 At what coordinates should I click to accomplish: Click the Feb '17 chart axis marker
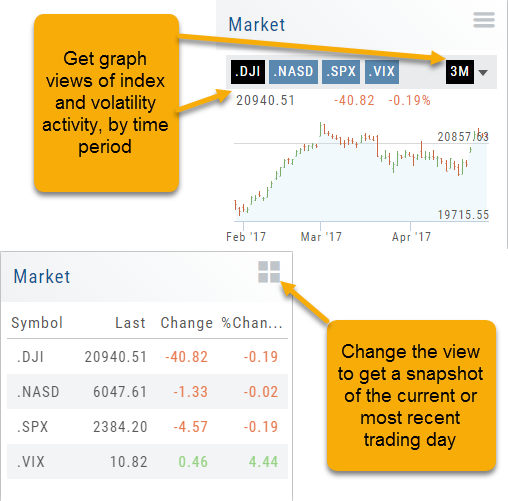[x=246, y=237]
